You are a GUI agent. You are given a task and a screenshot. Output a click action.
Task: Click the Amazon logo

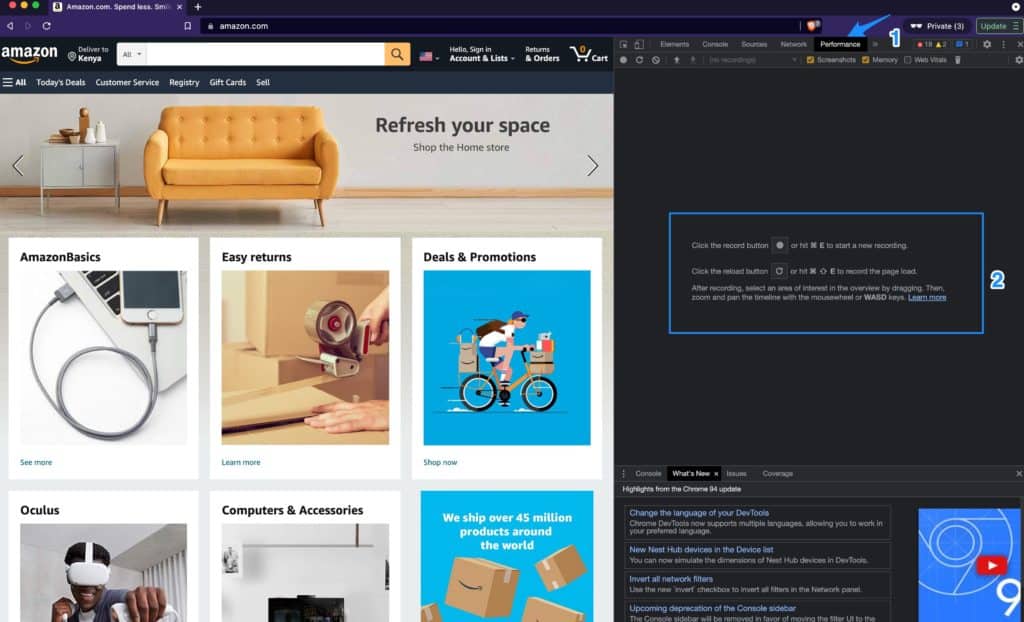[29, 54]
